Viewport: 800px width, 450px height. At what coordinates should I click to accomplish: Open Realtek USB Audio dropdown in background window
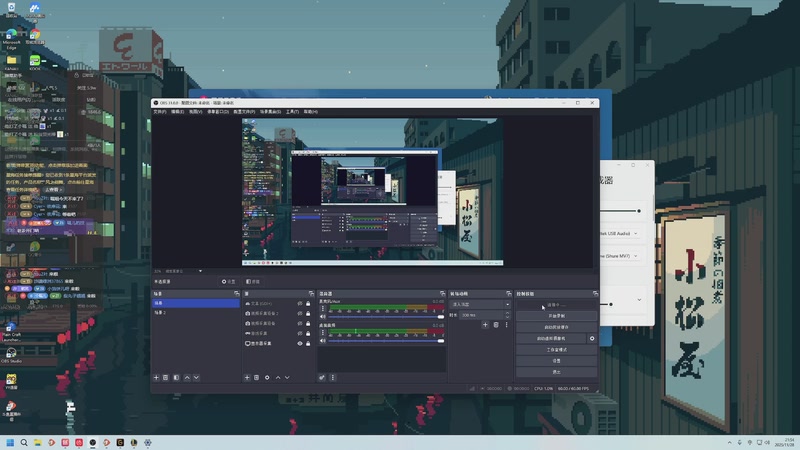[620, 233]
